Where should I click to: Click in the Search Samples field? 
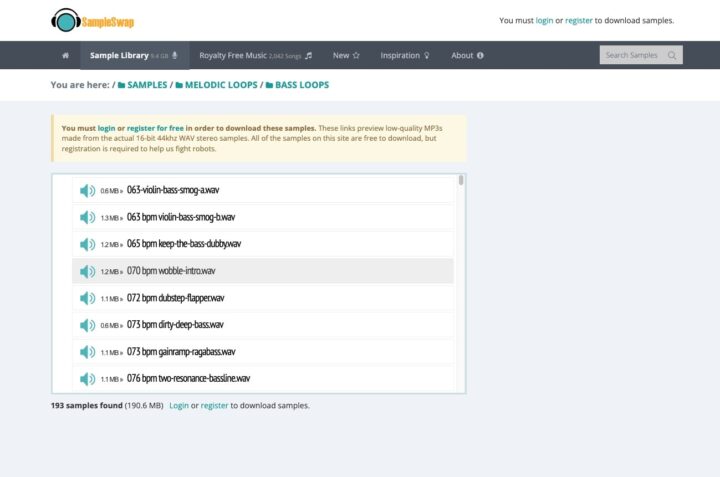click(x=631, y=55)
